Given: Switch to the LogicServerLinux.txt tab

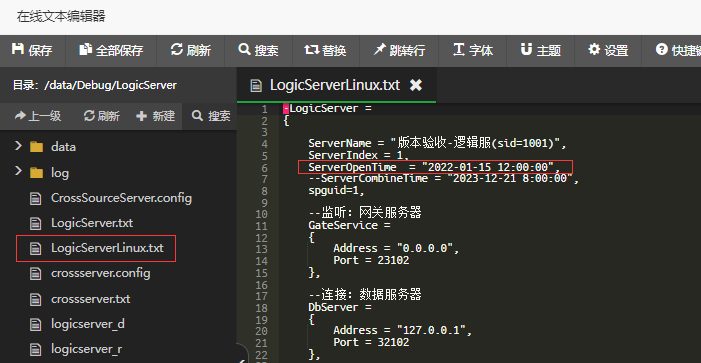Looking at the screenshot, I should pos(335,85).
